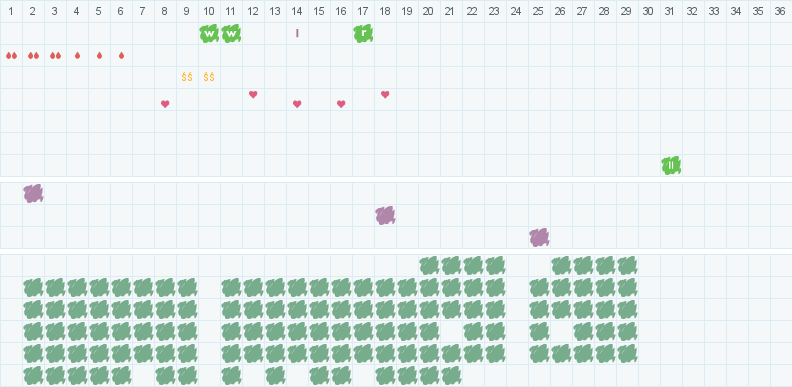The width and height of the screenshot is (792, 387).
Task: Select the green "w" marker under day 10
Action: tap(209, 33)
